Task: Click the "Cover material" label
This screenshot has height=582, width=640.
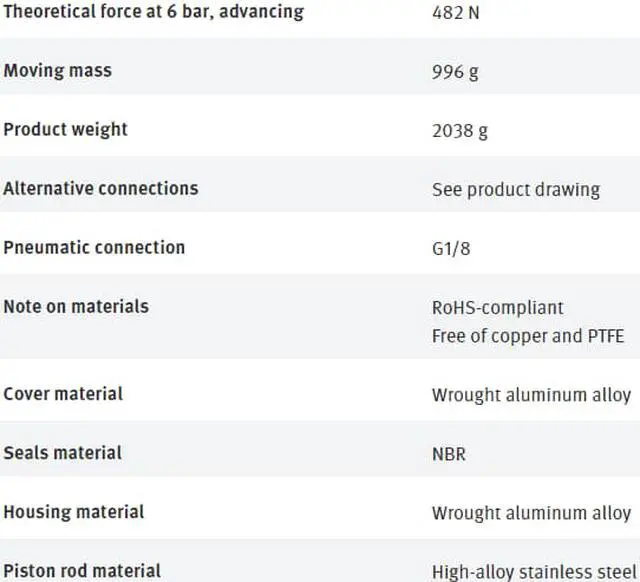Action: coord(62,393)
